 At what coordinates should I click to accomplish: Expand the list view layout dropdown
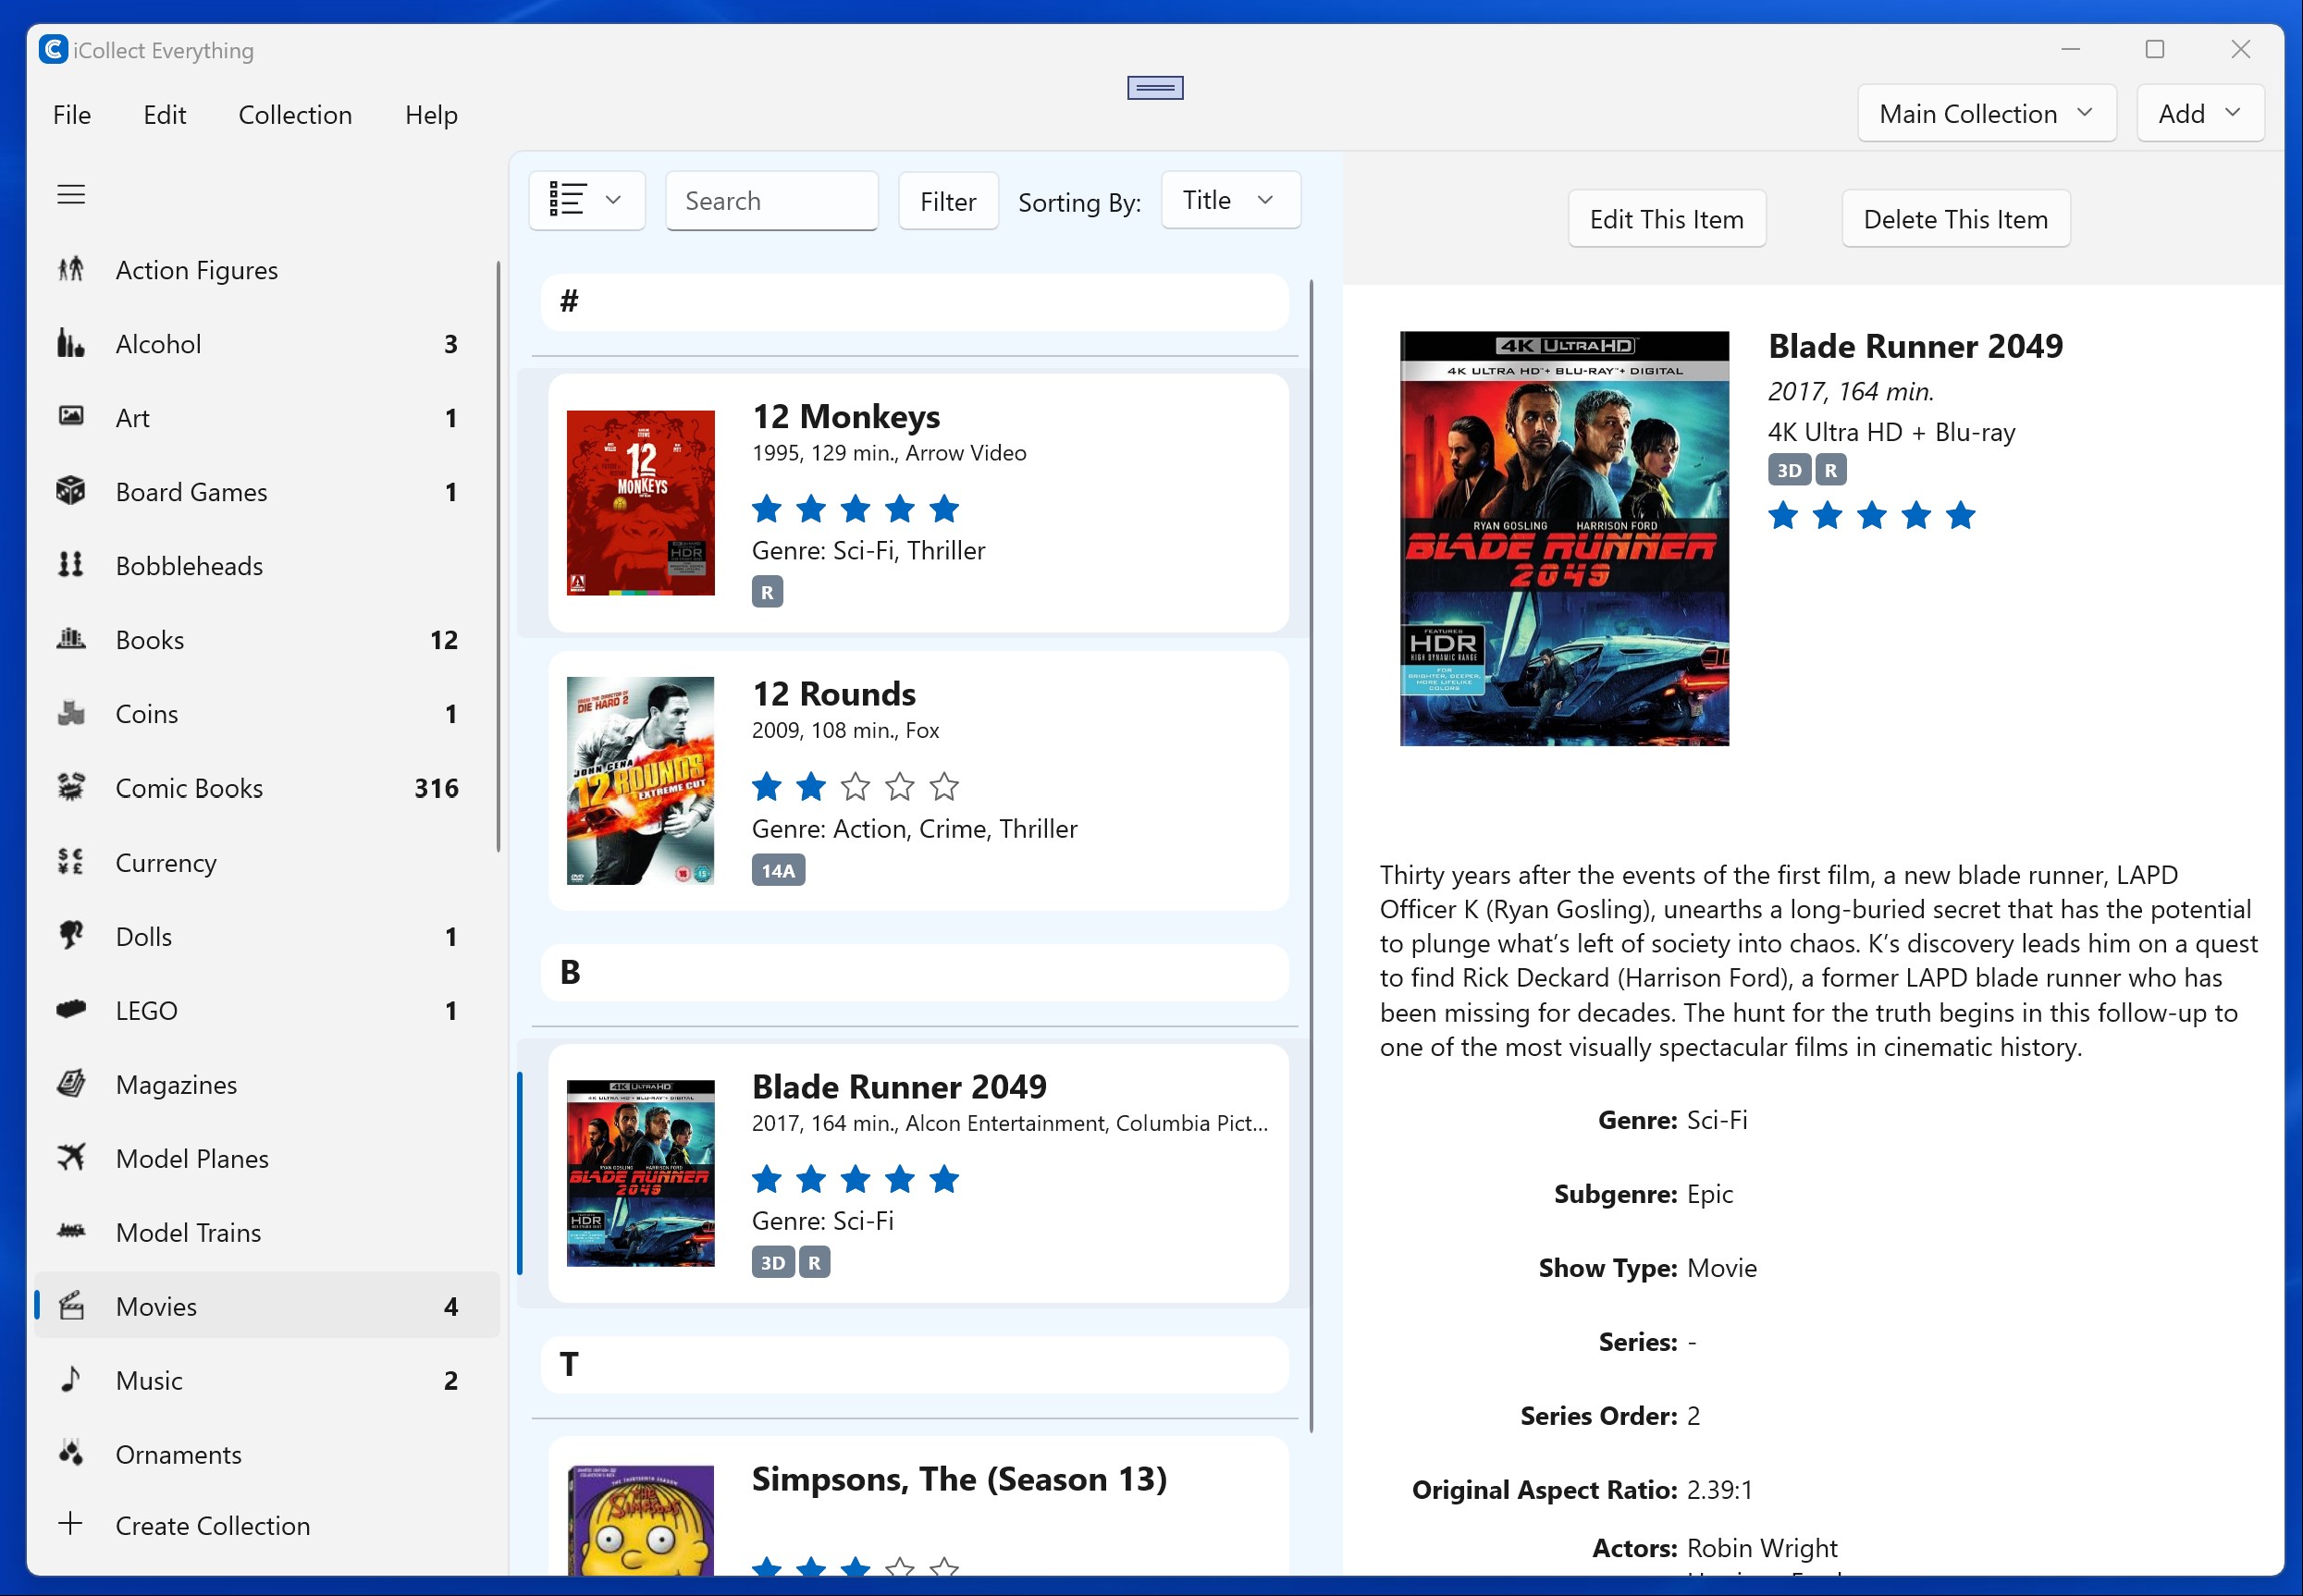tap(587, 200)
